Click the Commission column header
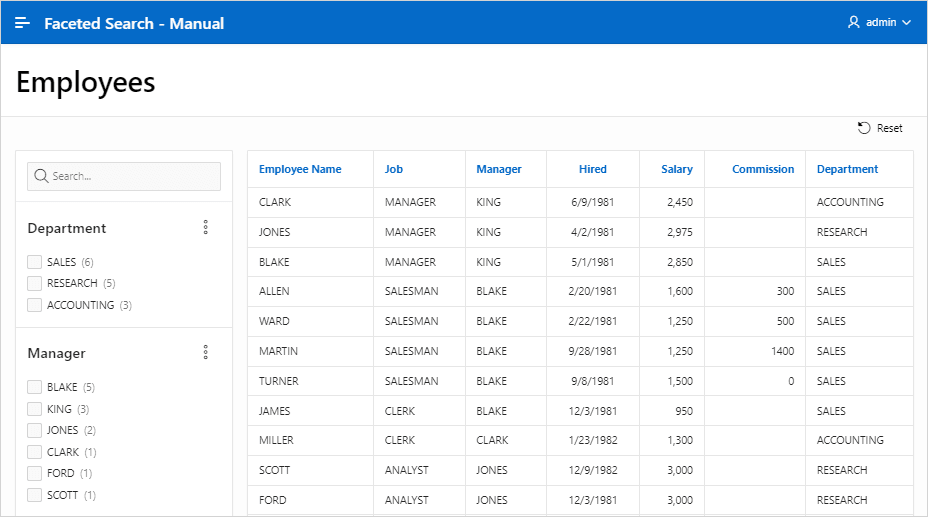Viewport: 928px width, 517px height. 763,169
